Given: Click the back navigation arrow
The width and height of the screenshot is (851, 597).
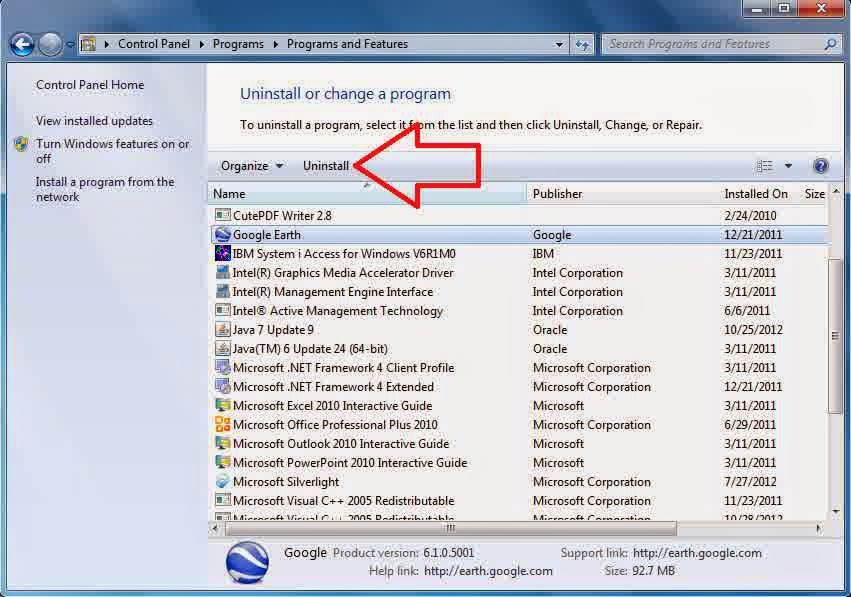Looking at the screenshot, I should point(22,43).
